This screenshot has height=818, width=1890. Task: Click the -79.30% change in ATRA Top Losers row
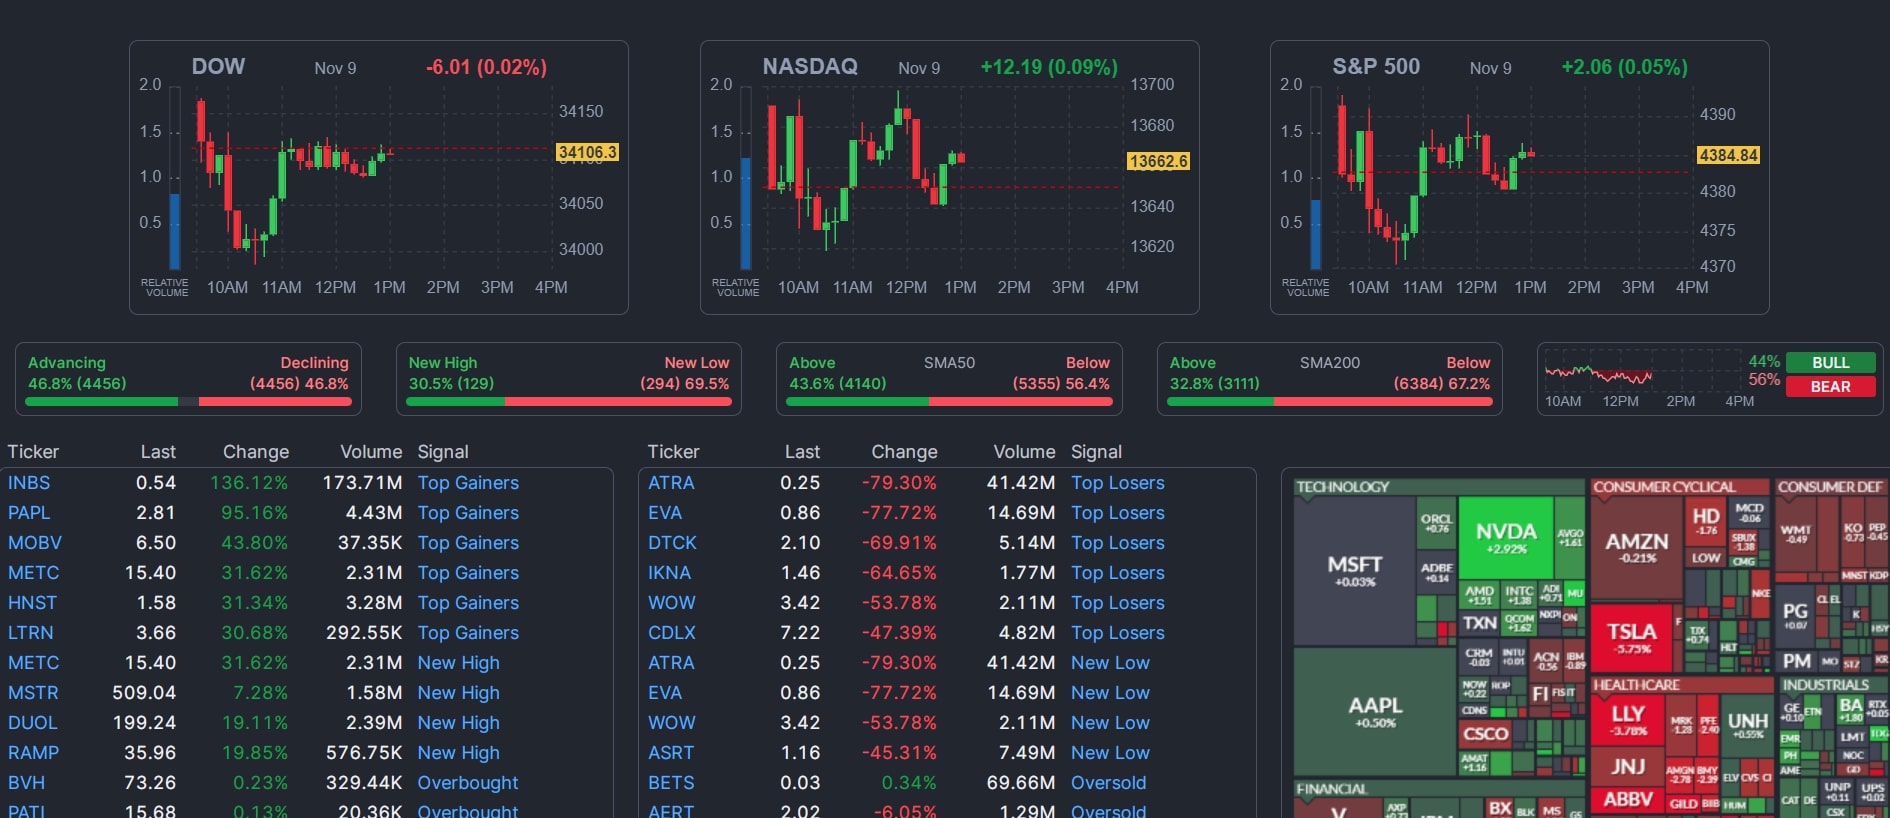point(899,483)
